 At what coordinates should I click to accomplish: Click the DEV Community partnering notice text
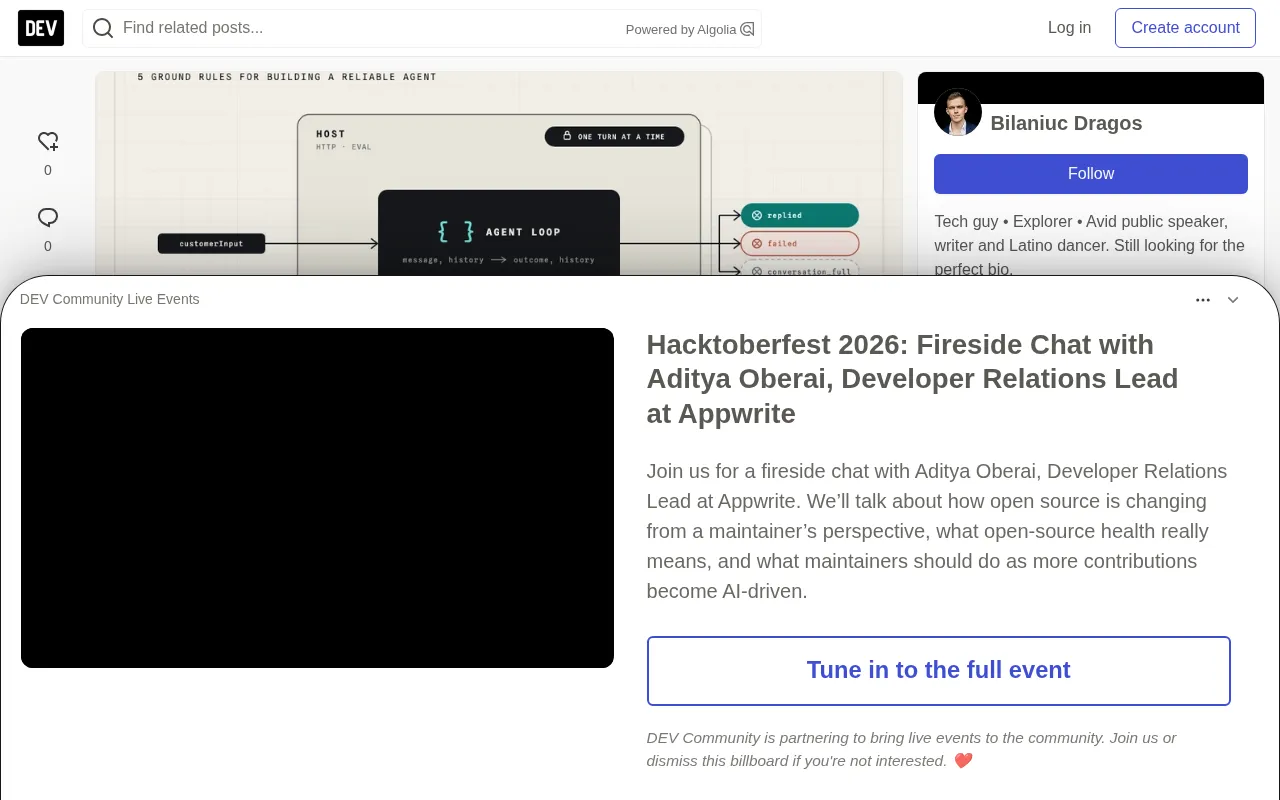tap(911, 749)
